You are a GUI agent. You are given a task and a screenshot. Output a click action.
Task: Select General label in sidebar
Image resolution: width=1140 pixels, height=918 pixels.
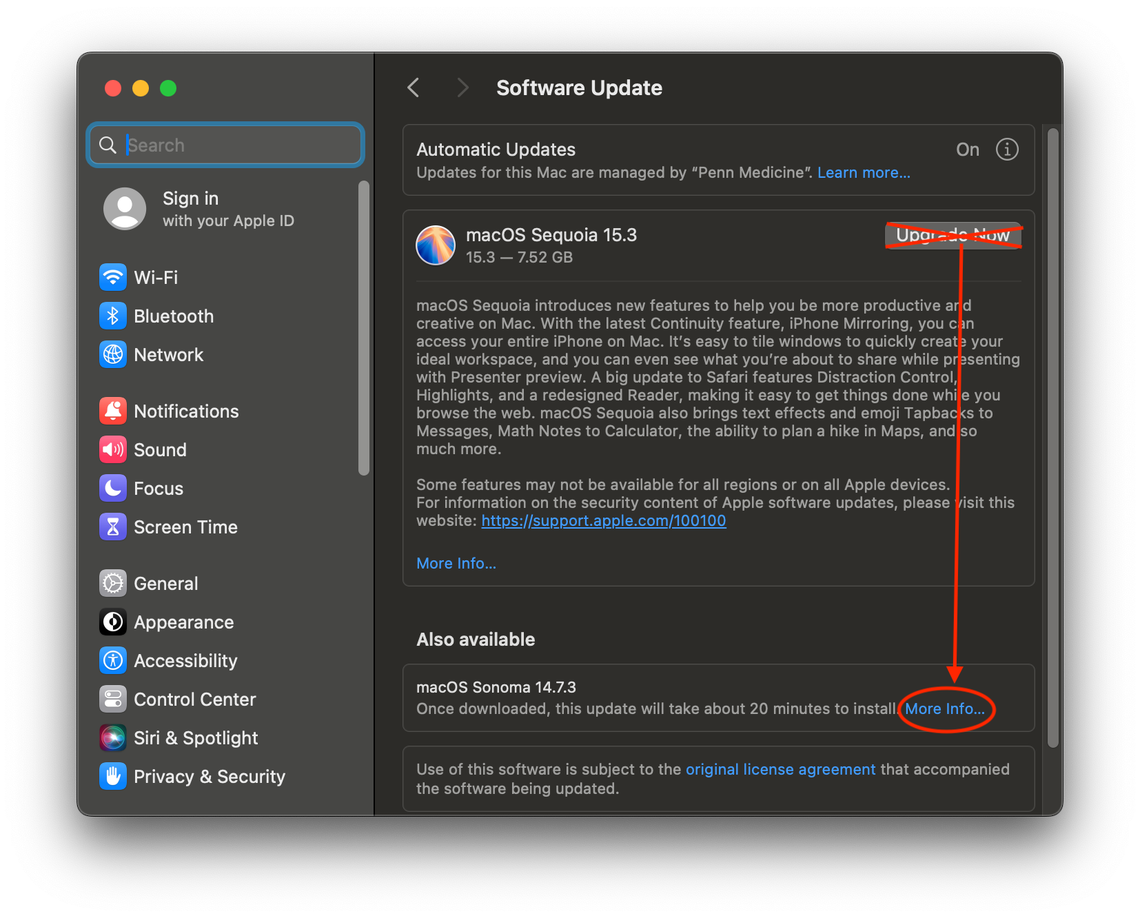166,583
